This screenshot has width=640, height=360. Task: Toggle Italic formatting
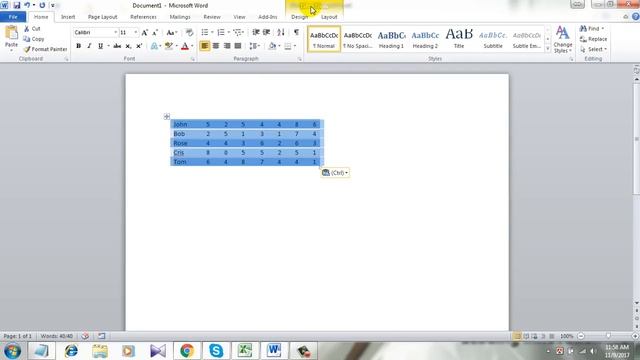(89, 46)
